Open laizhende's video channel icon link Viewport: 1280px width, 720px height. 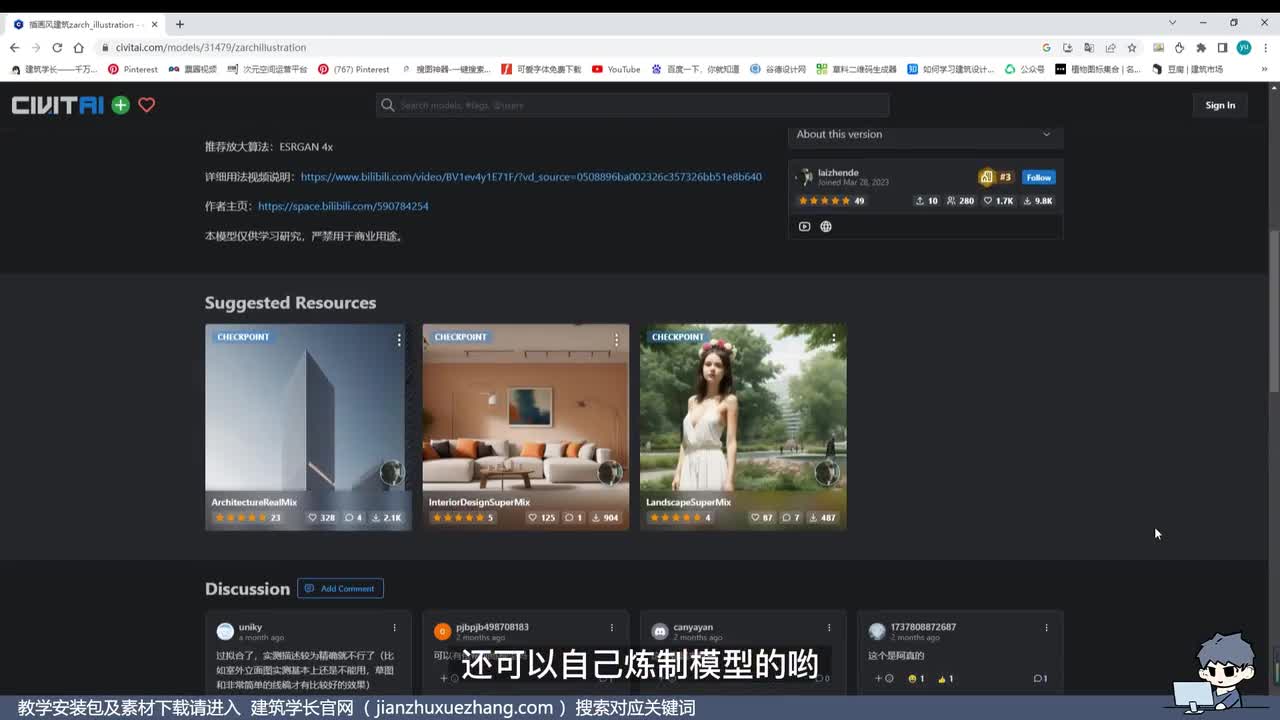click(x=804, y=226)
